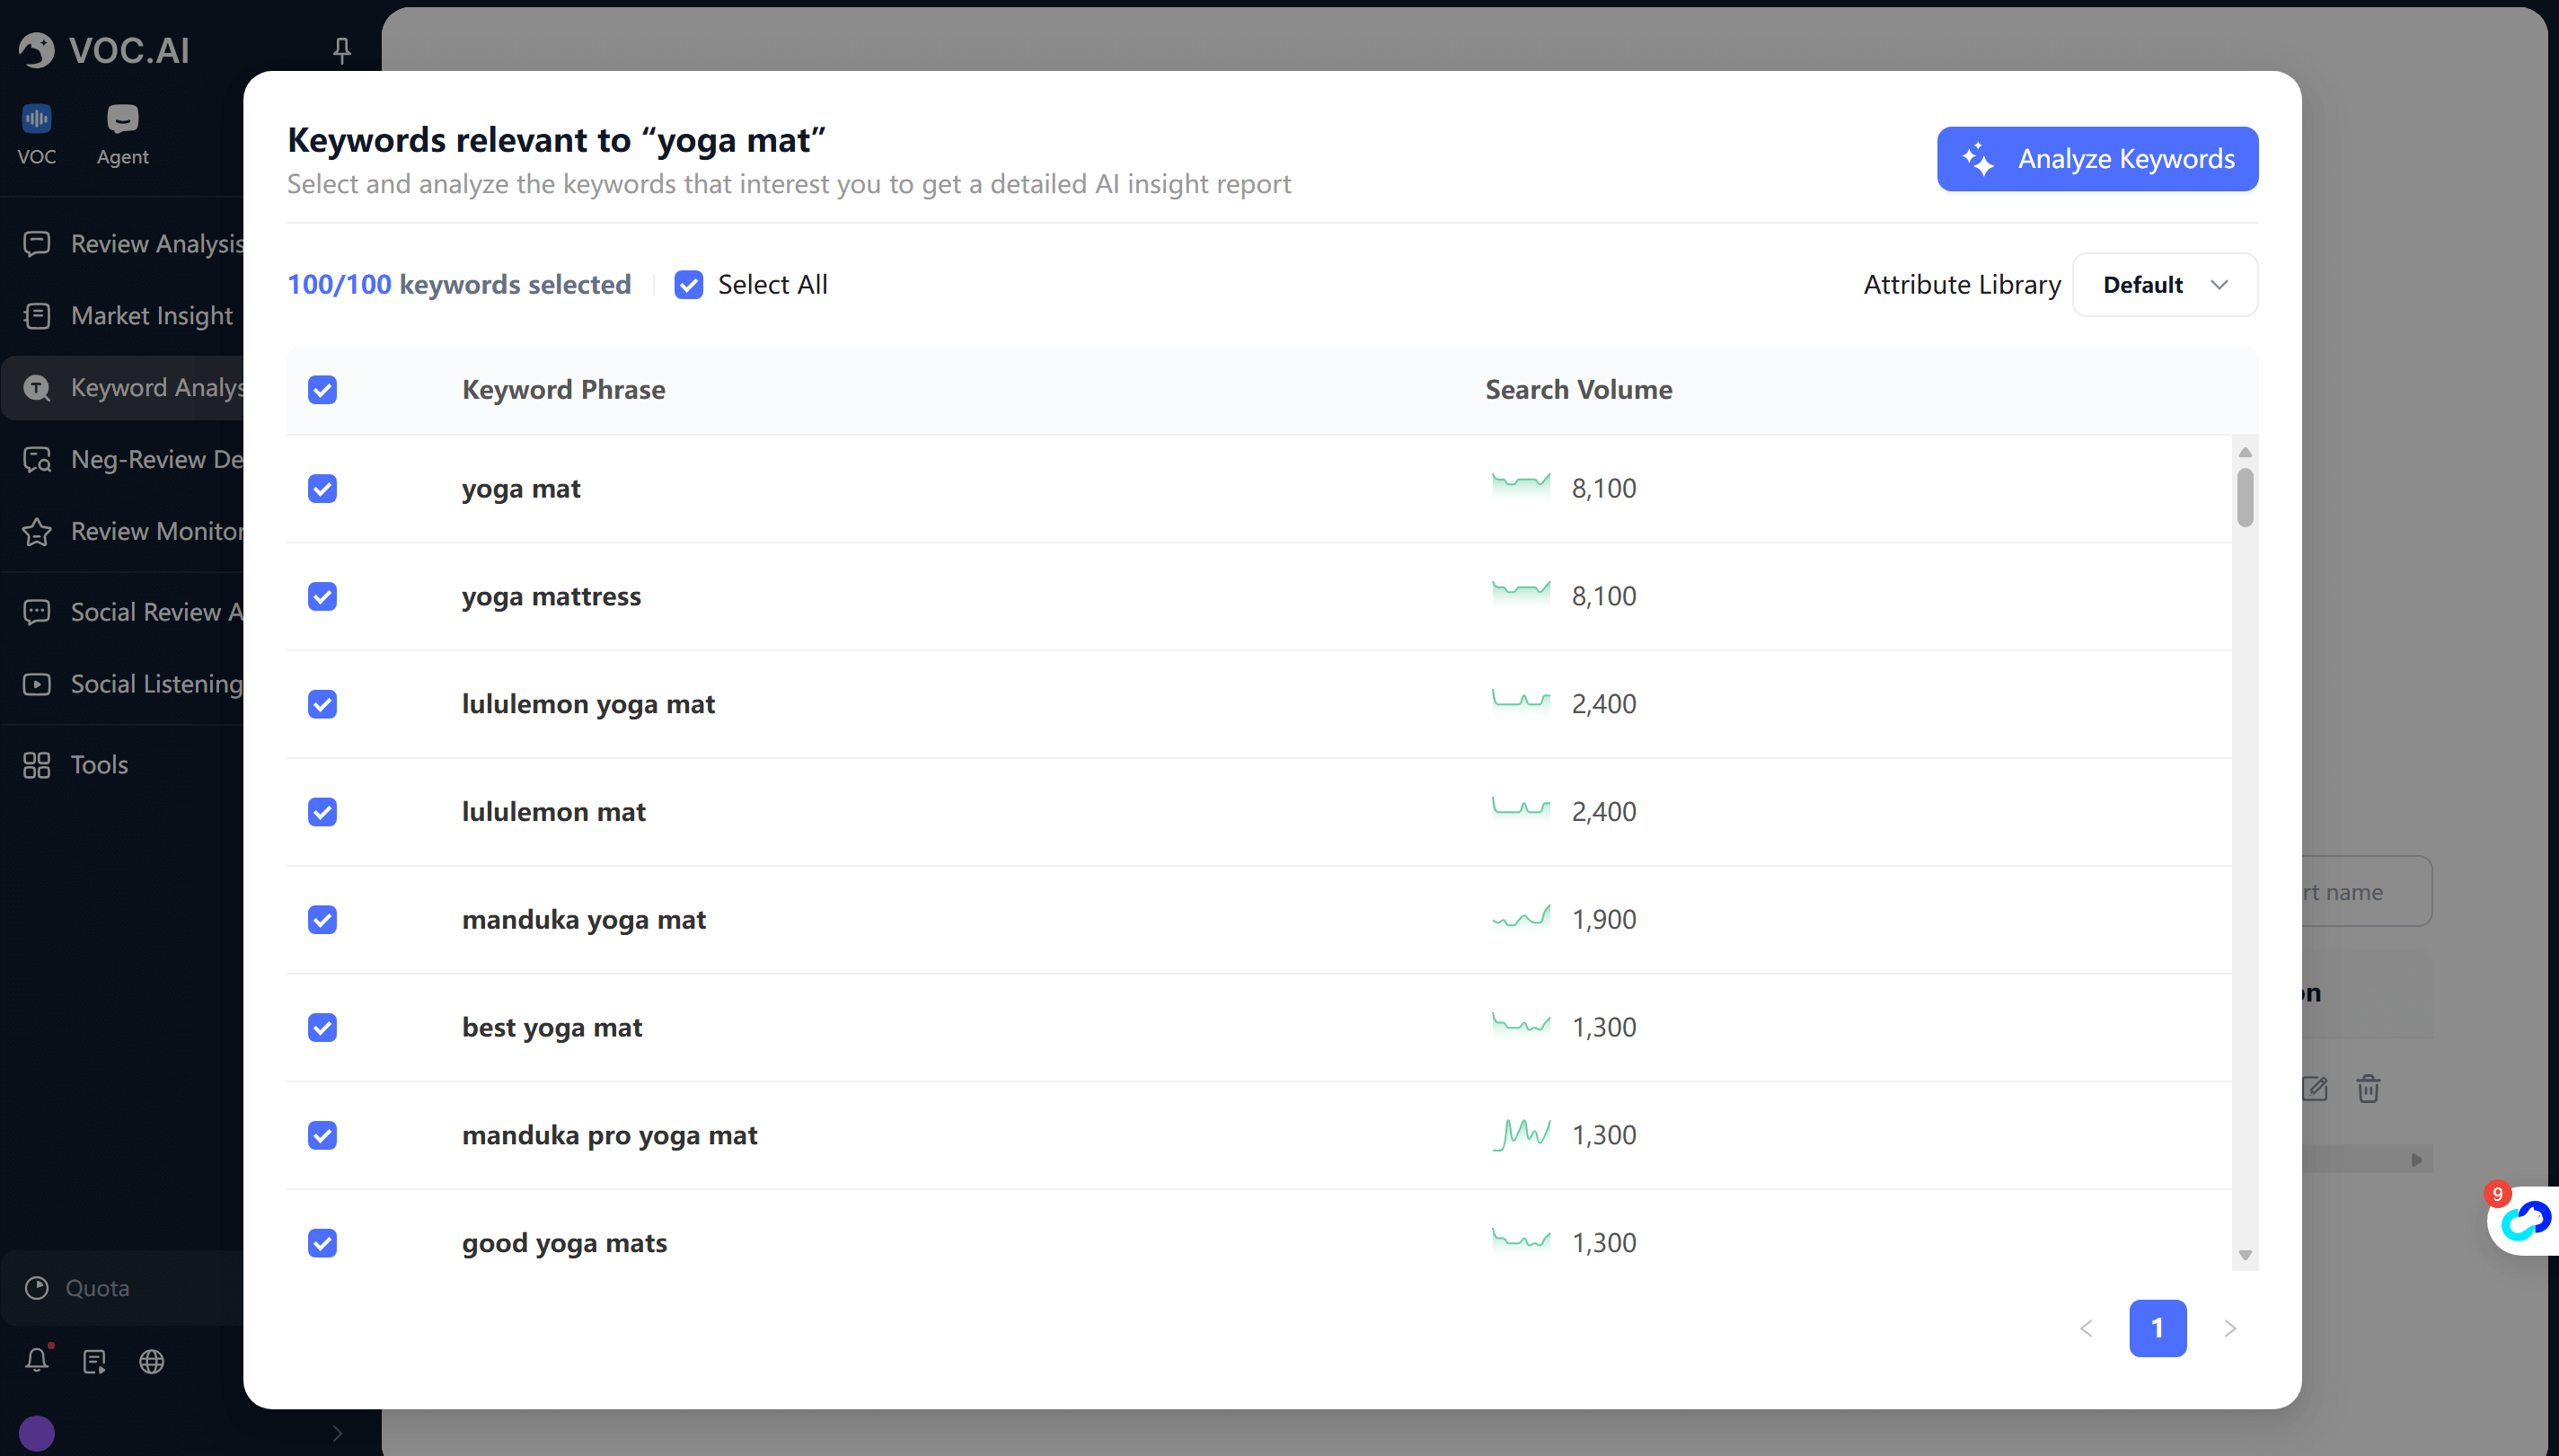Open the Agent module icon
This screenshot has height=1456, width=2559.
[122, 120]
